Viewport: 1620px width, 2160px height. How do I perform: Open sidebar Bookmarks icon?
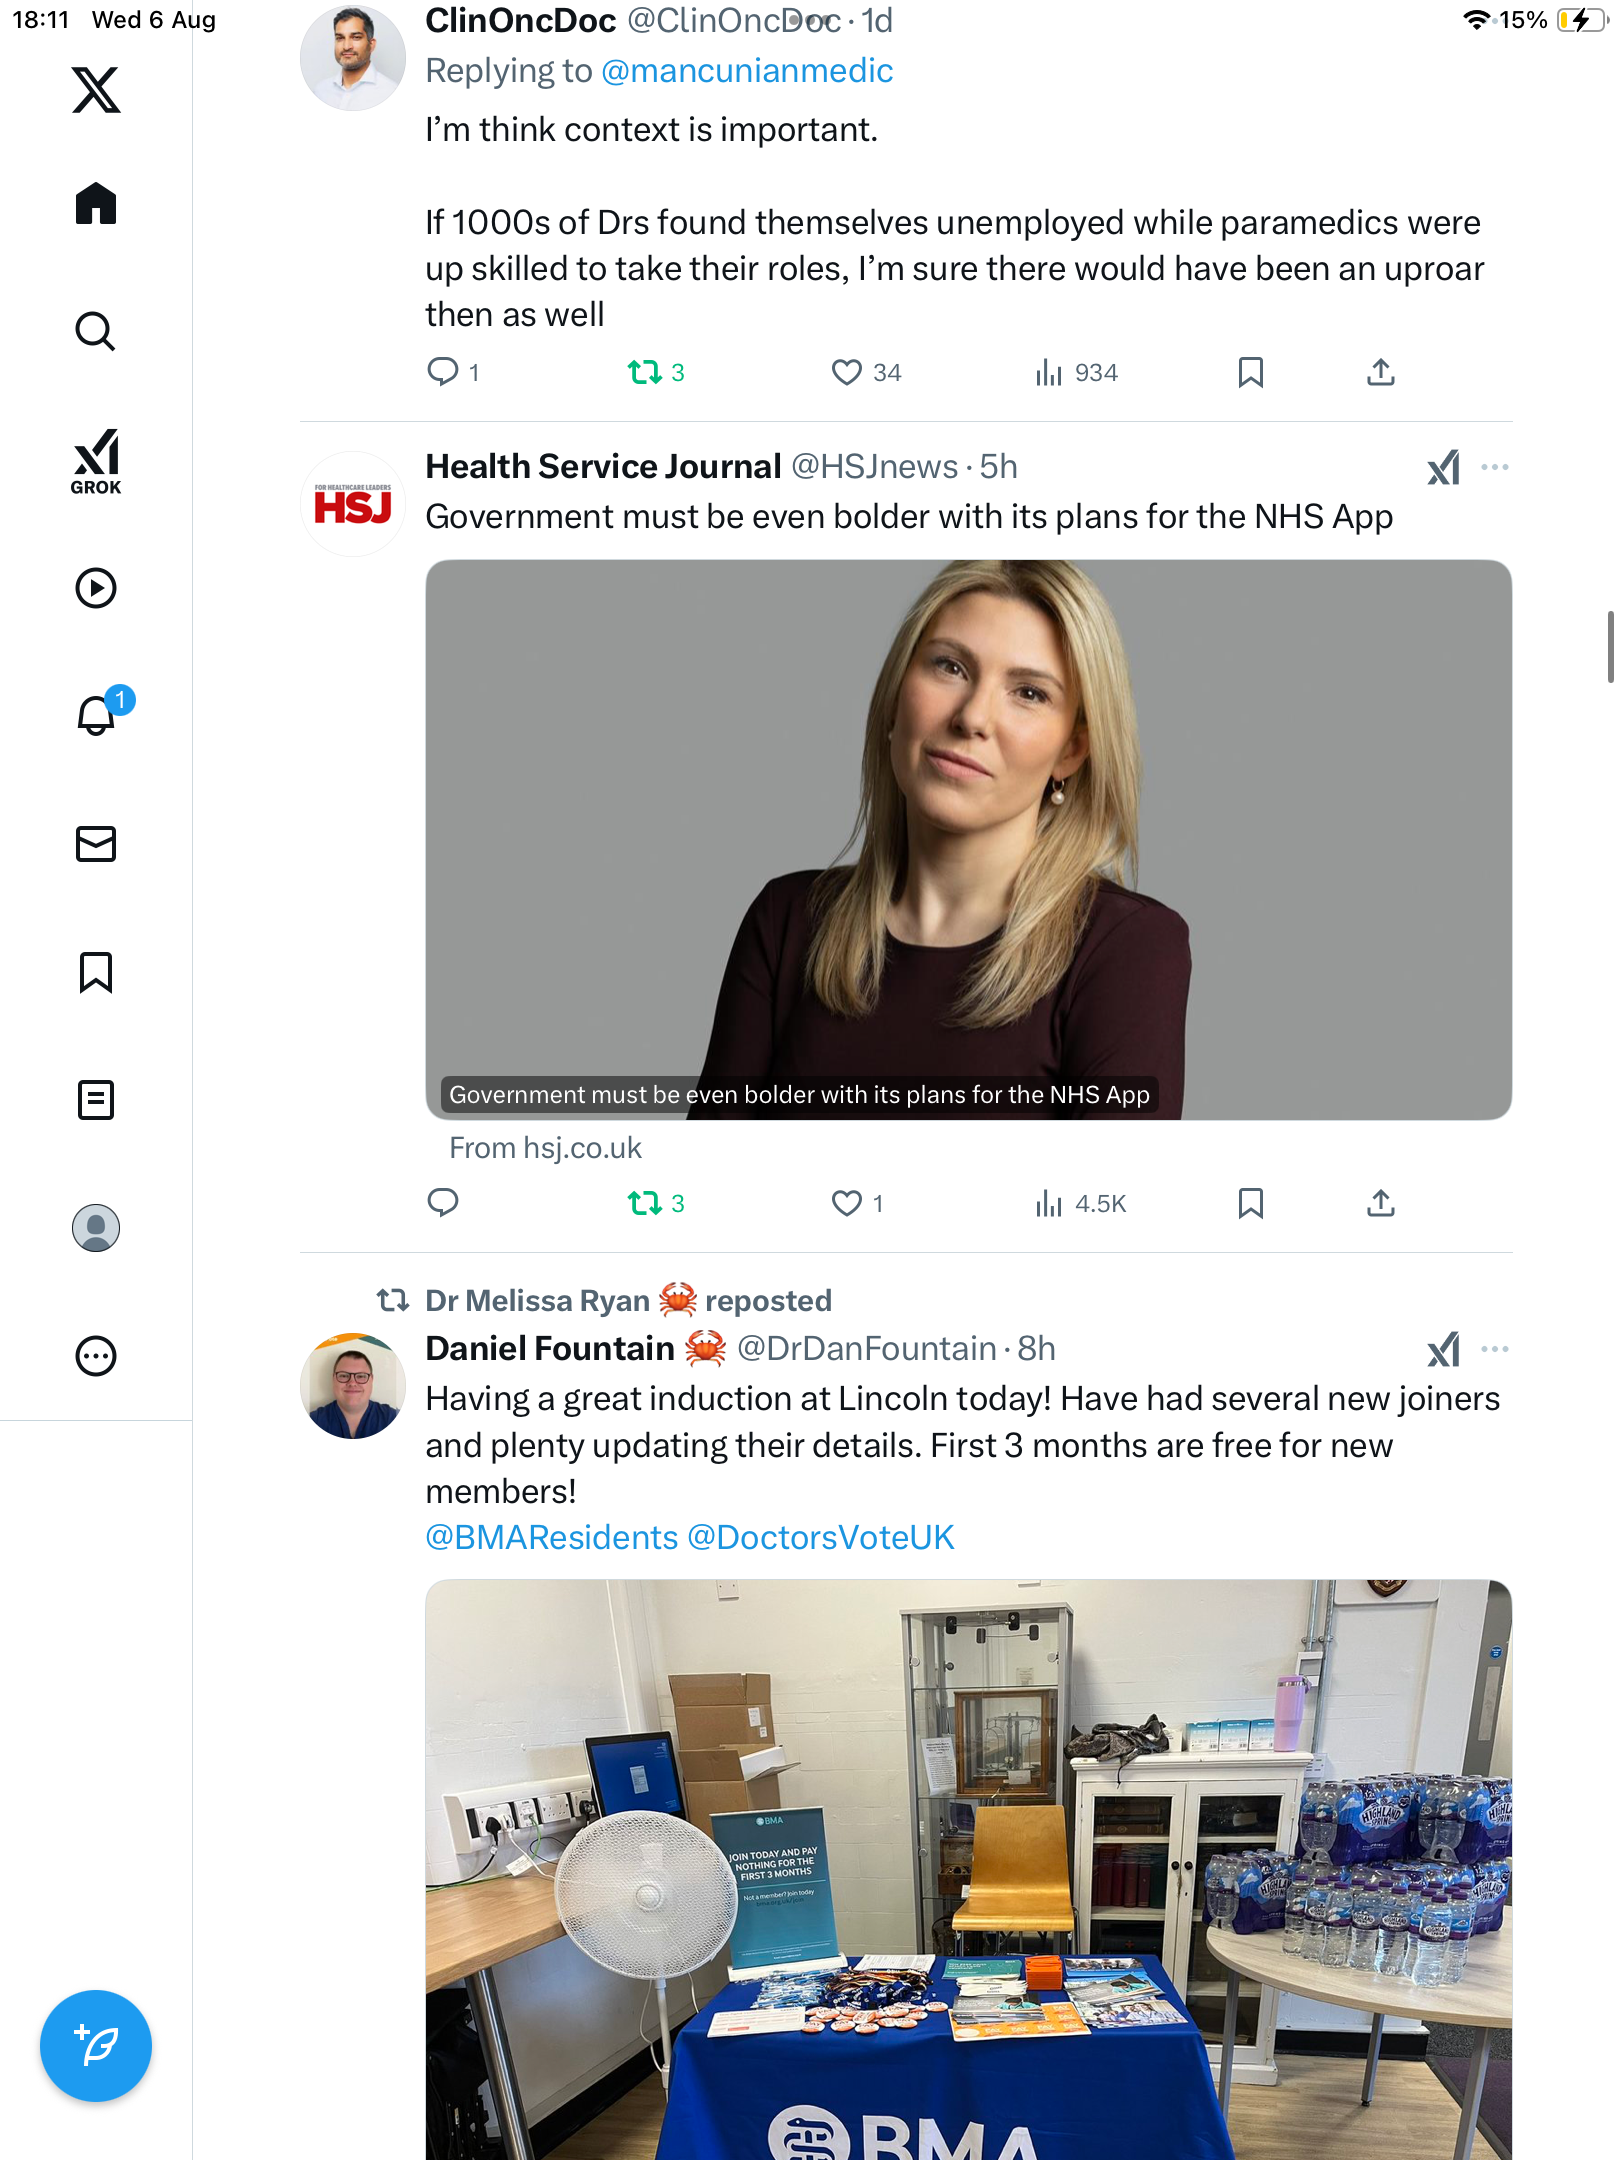(x=96, y=972)
